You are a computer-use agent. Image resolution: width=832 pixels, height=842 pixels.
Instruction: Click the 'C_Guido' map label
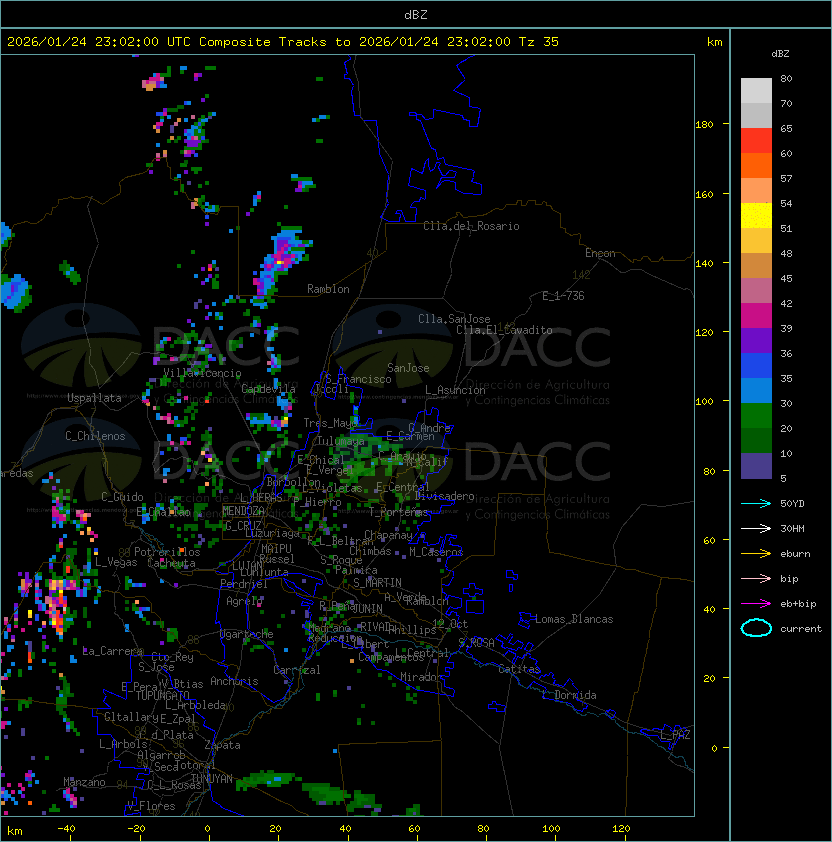pos(122,497)
